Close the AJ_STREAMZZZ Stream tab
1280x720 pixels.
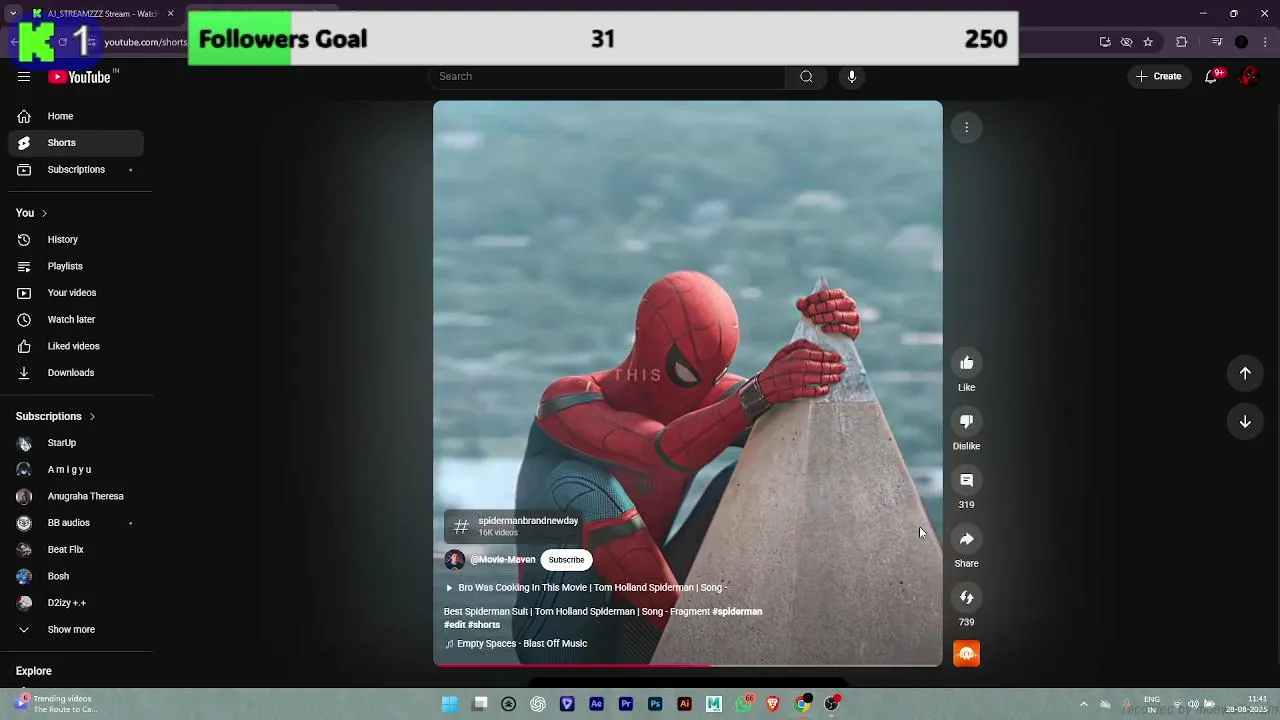pos(171,14)
